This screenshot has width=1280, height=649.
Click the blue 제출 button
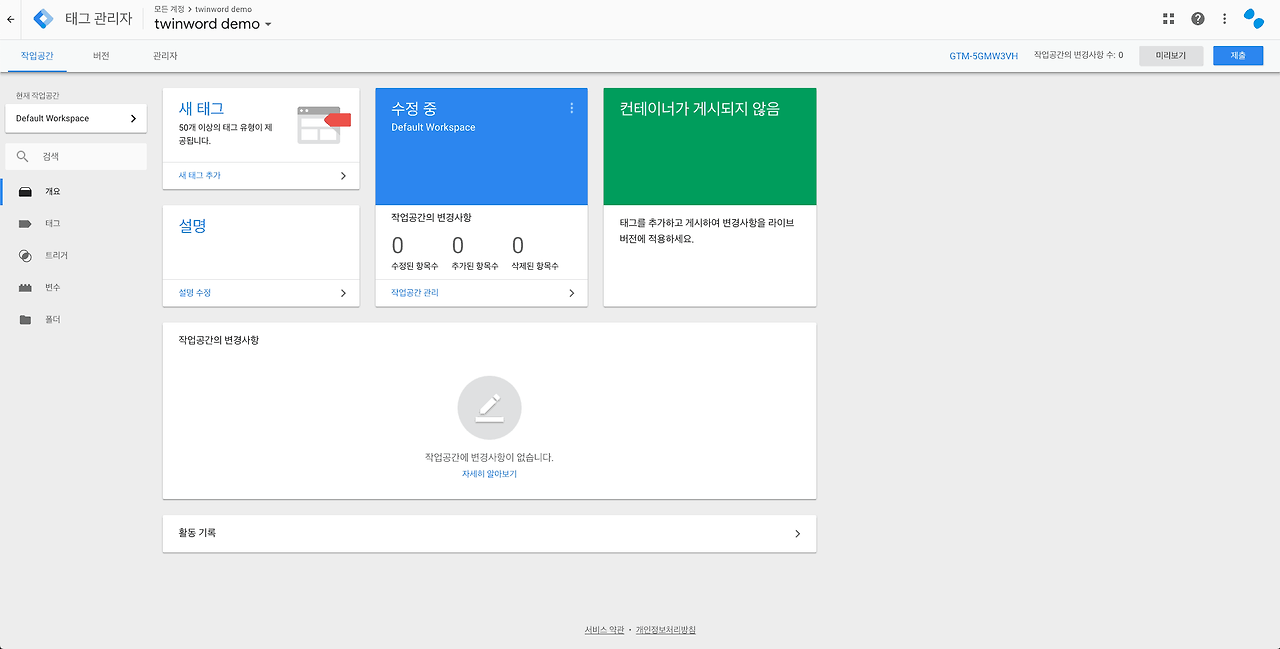(1238, 55)
